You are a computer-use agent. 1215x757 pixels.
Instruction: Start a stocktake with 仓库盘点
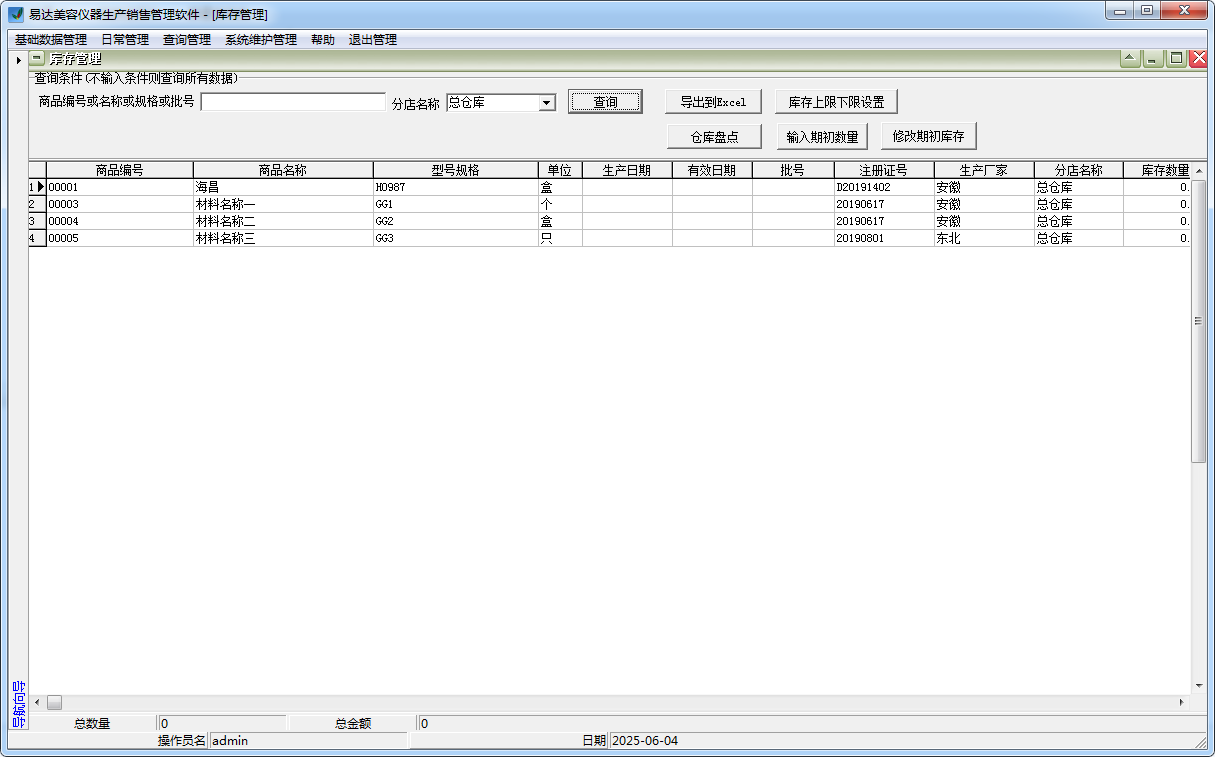tap(713, 136)
